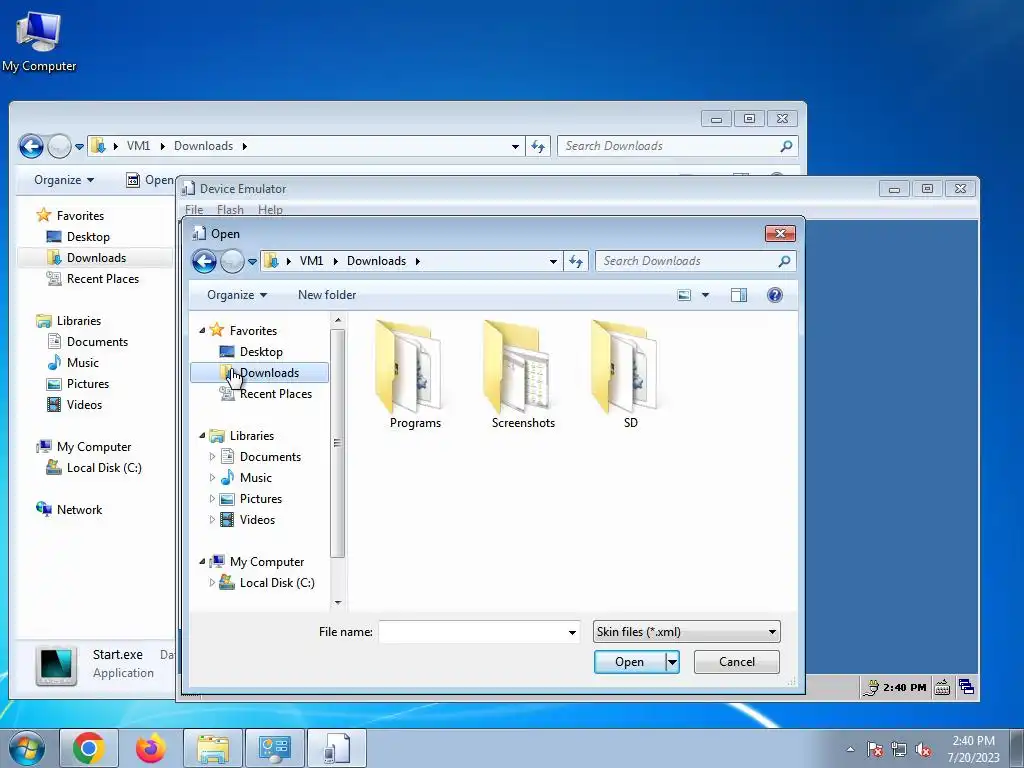Open Documents library in Explorer sidebar
This screenshot has width=1024, height=768.
tap(88, 342)
